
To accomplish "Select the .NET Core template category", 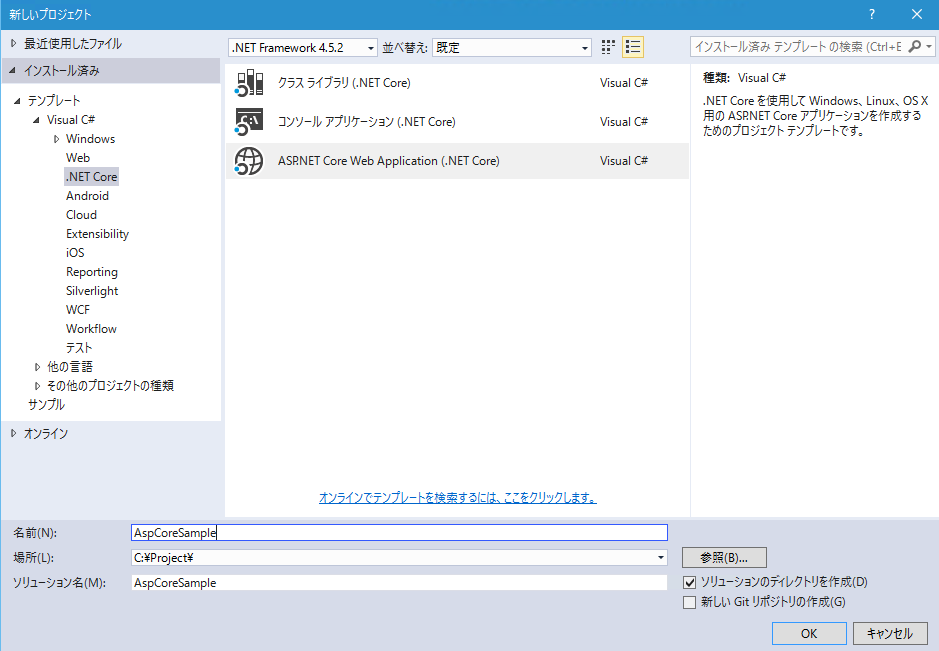I will [x=92, y=177].
